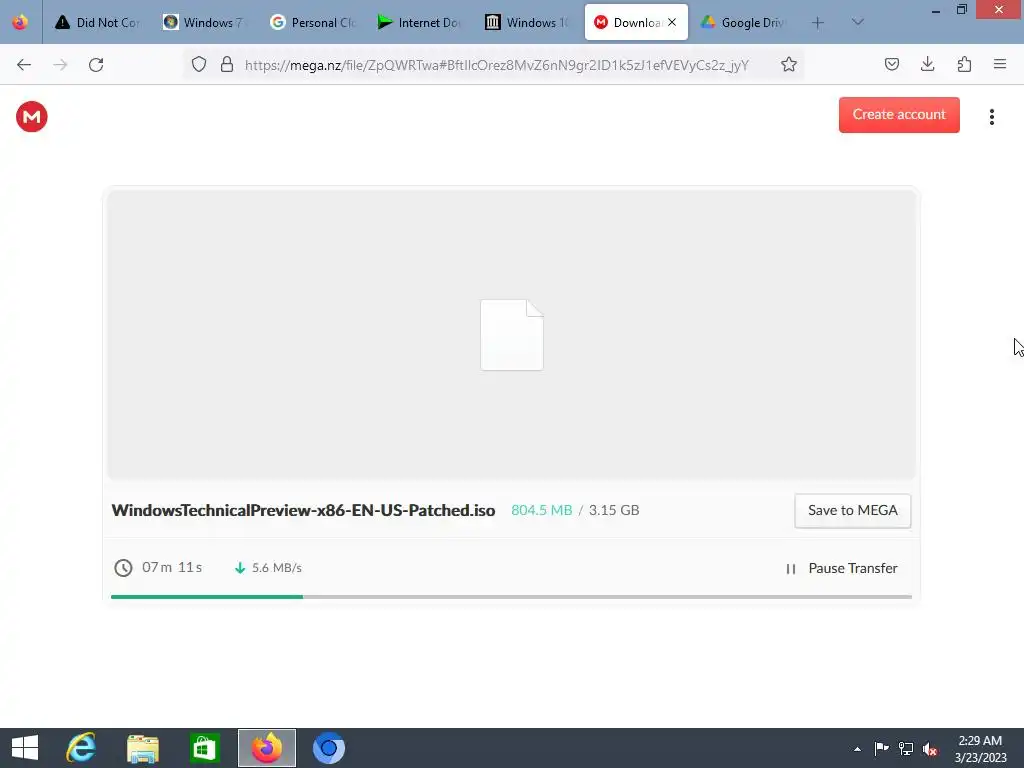
Task: Click the Create account button
Action: (899, 114)
